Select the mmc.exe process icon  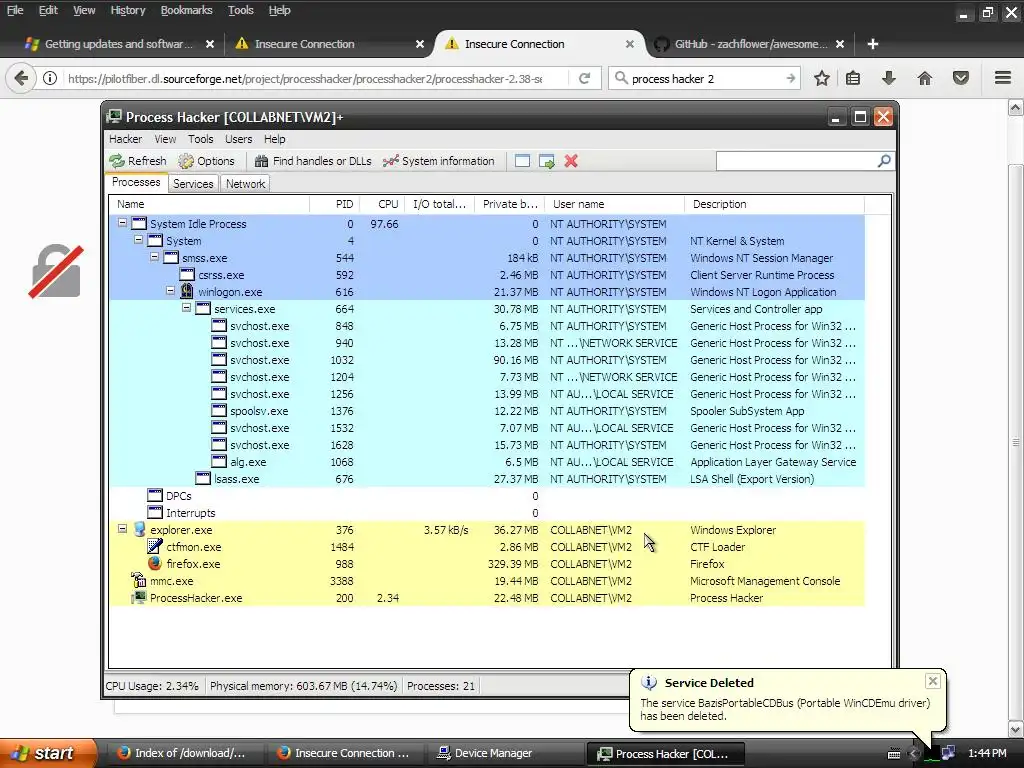[138, 580]
